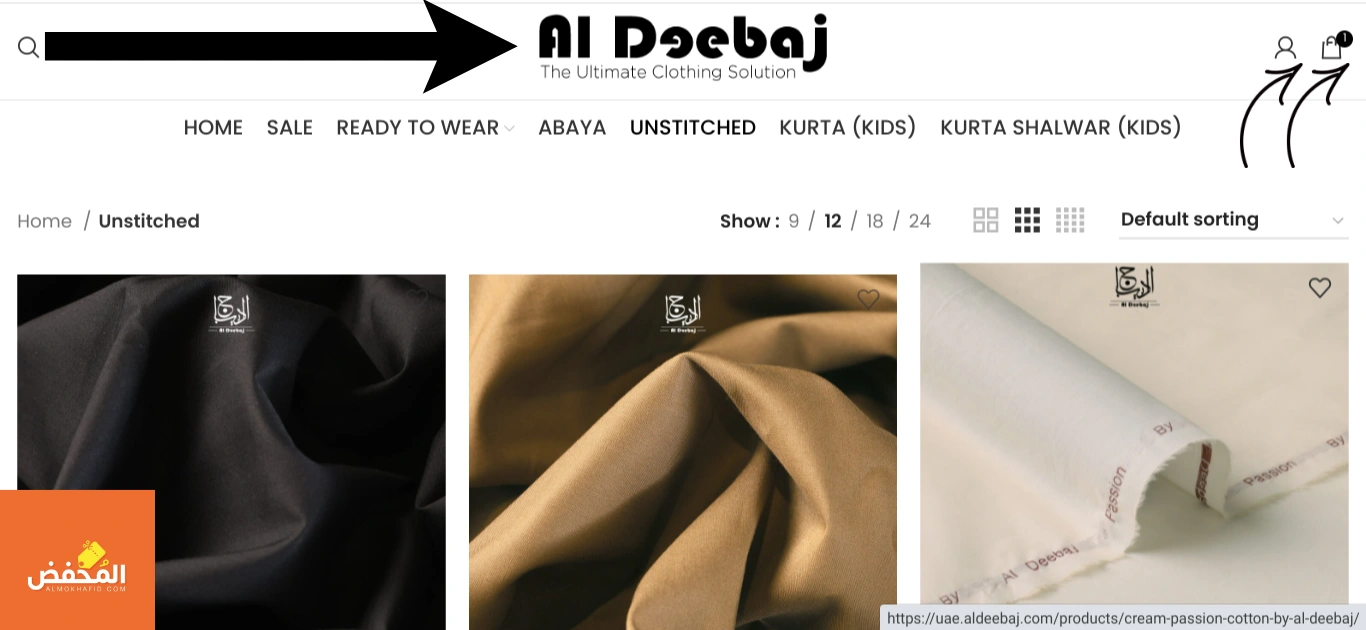Switch to four-column grid view

[1070, 220]
